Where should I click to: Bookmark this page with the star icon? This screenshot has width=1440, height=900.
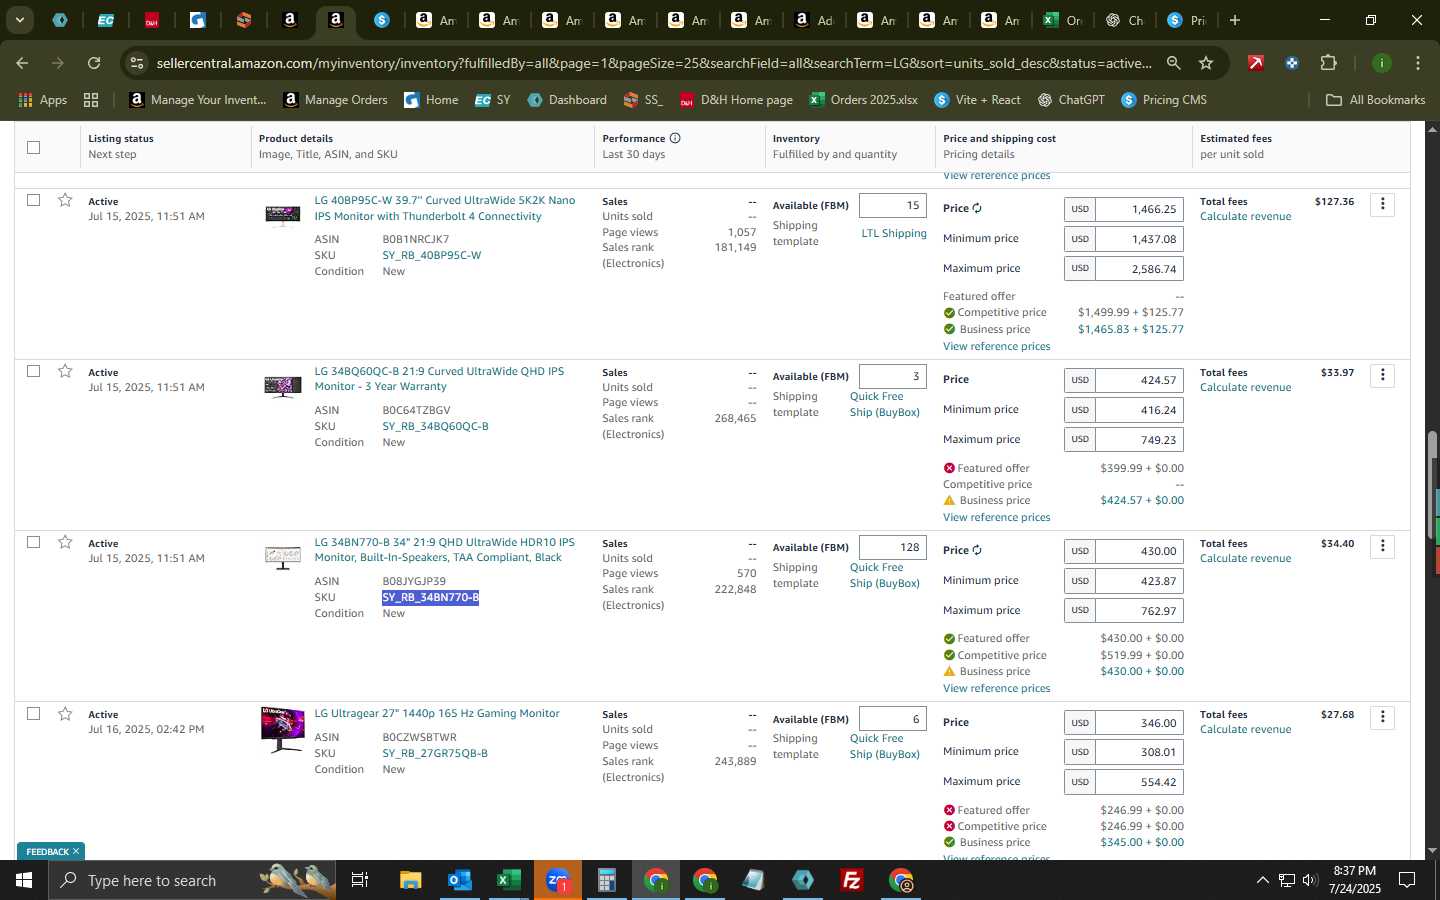point(1206,63)
